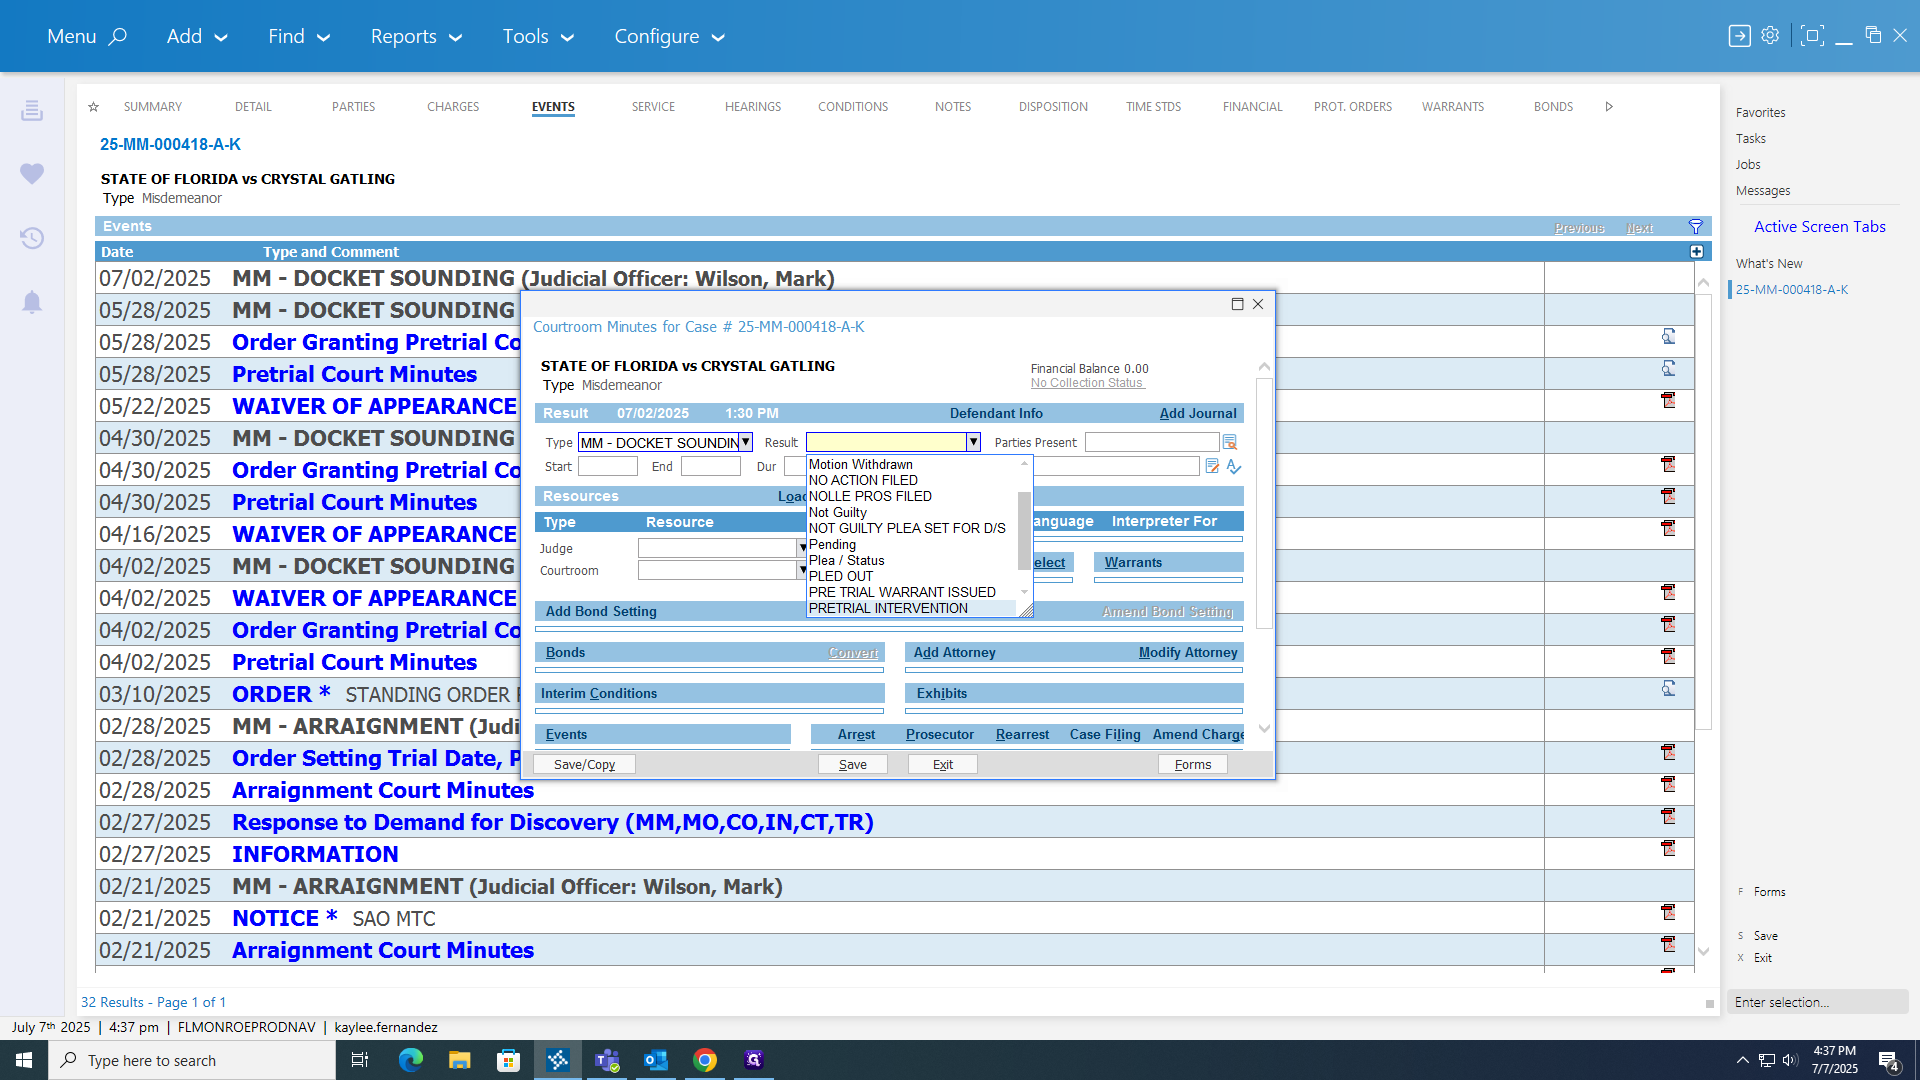This screenshot has width=1920, height=1080.
Task: Click the Save button in minutes dialog
Action: pos(853,764)
